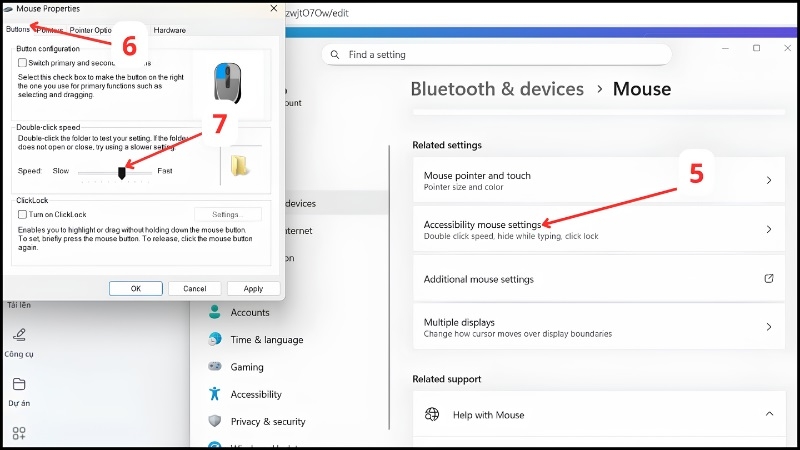Click OK in Mouse Properties
The image size is (800, 450).
point(136,288)
